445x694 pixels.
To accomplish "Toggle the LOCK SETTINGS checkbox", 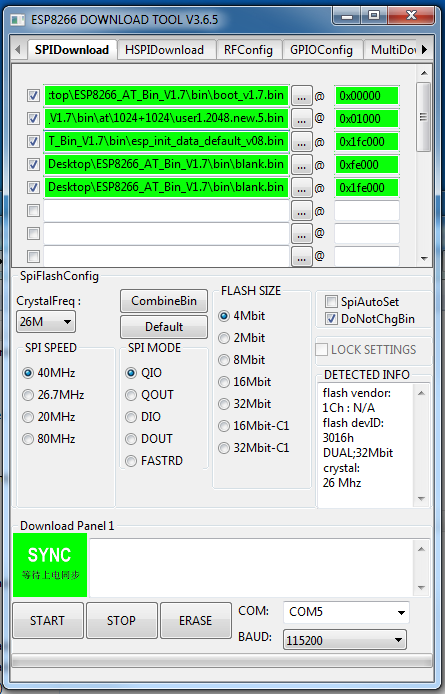I will [x=321, y=350].
